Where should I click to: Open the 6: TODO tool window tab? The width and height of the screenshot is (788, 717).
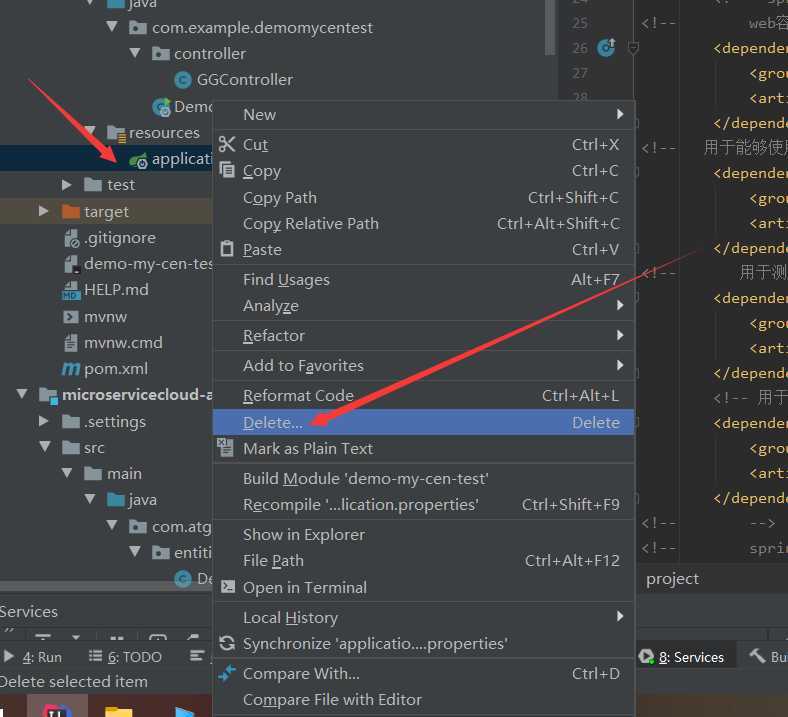tap(126, 656)
